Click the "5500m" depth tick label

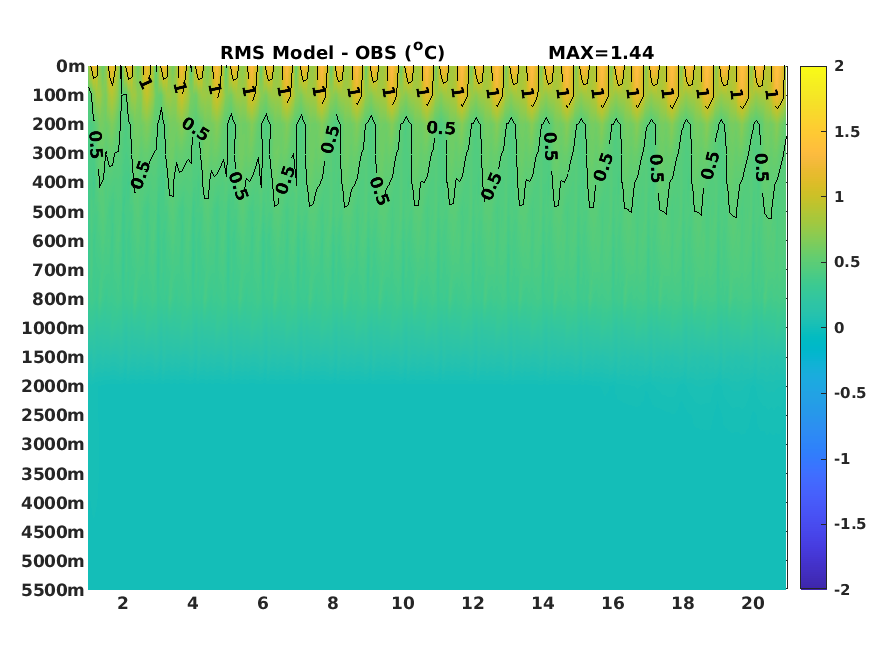coord(53,591)
